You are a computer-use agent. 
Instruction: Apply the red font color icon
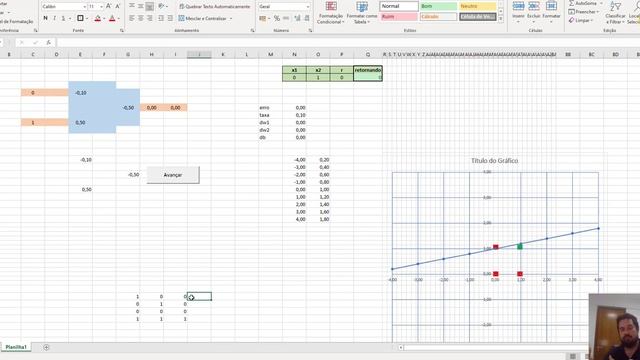point(112,18)
